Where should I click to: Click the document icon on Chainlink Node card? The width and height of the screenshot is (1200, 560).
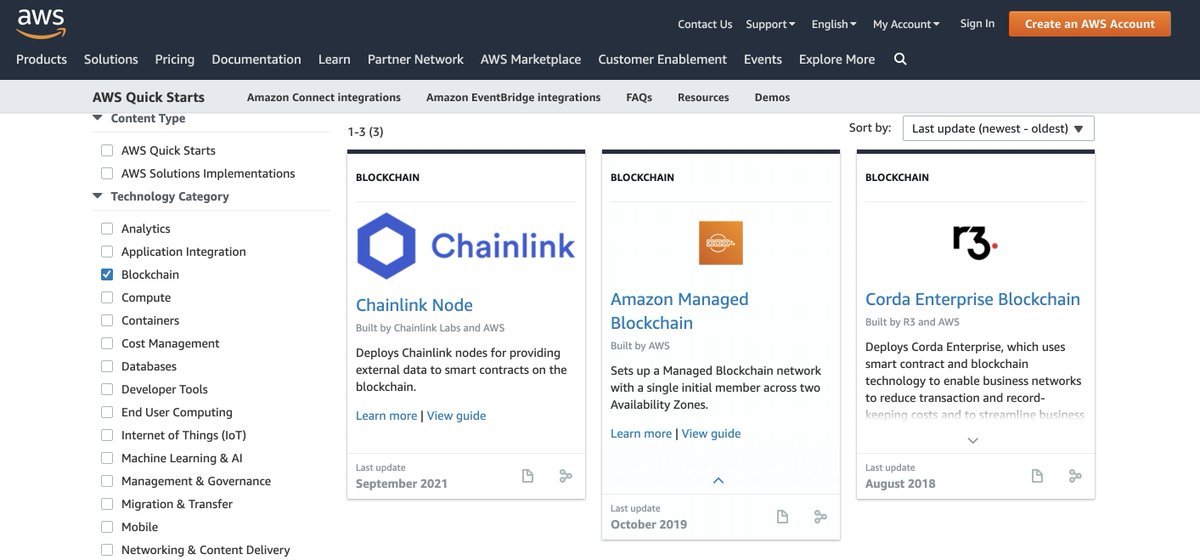pyautogui.click(x=528, y=476)
